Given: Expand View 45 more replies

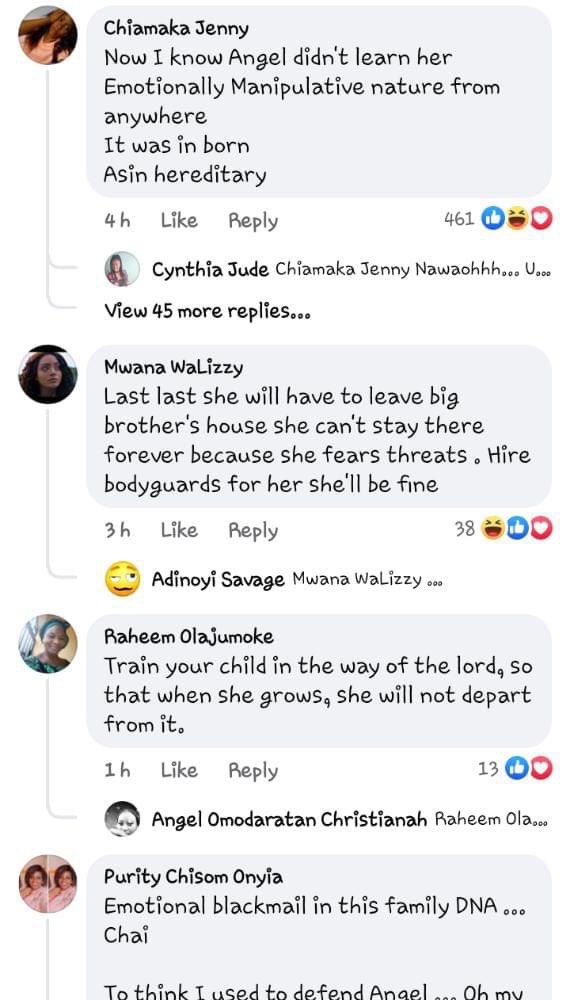Looking at the screenshot, I should pos(207,312).
